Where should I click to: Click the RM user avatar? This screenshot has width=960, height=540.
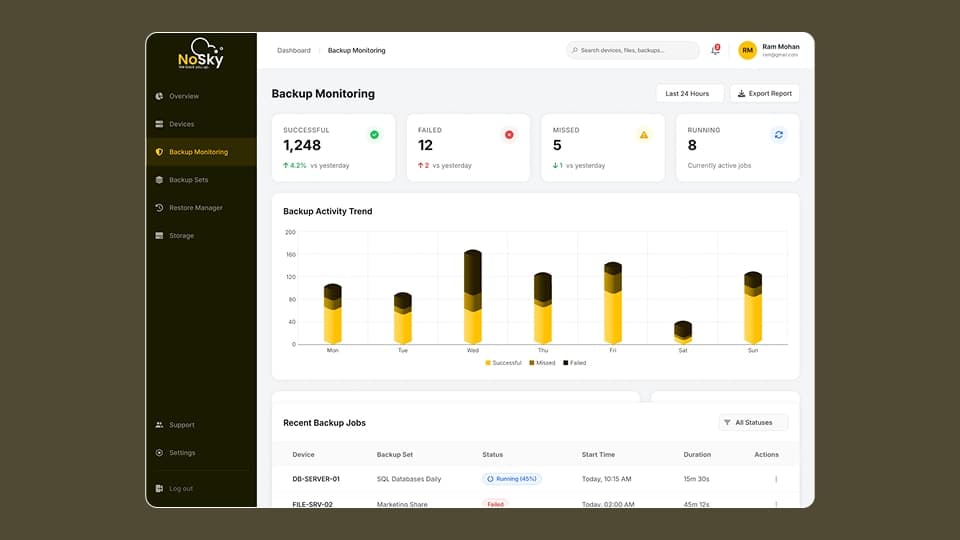(x=747, y=50)
